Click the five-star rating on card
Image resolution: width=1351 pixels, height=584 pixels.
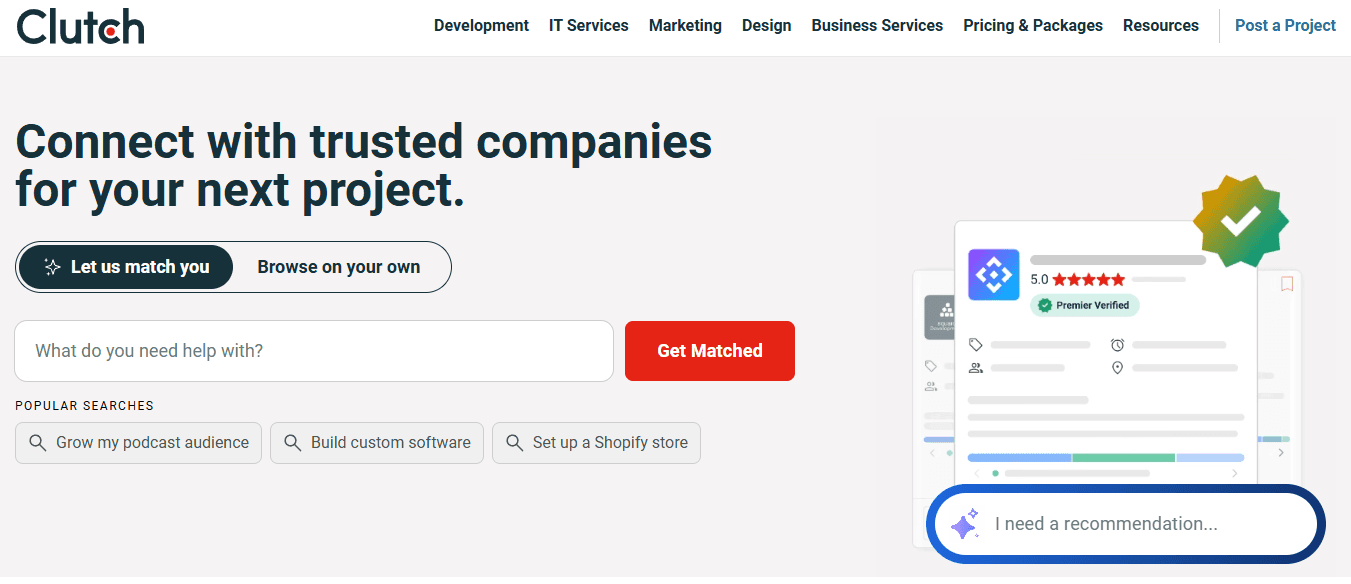tap(1089, 280)
